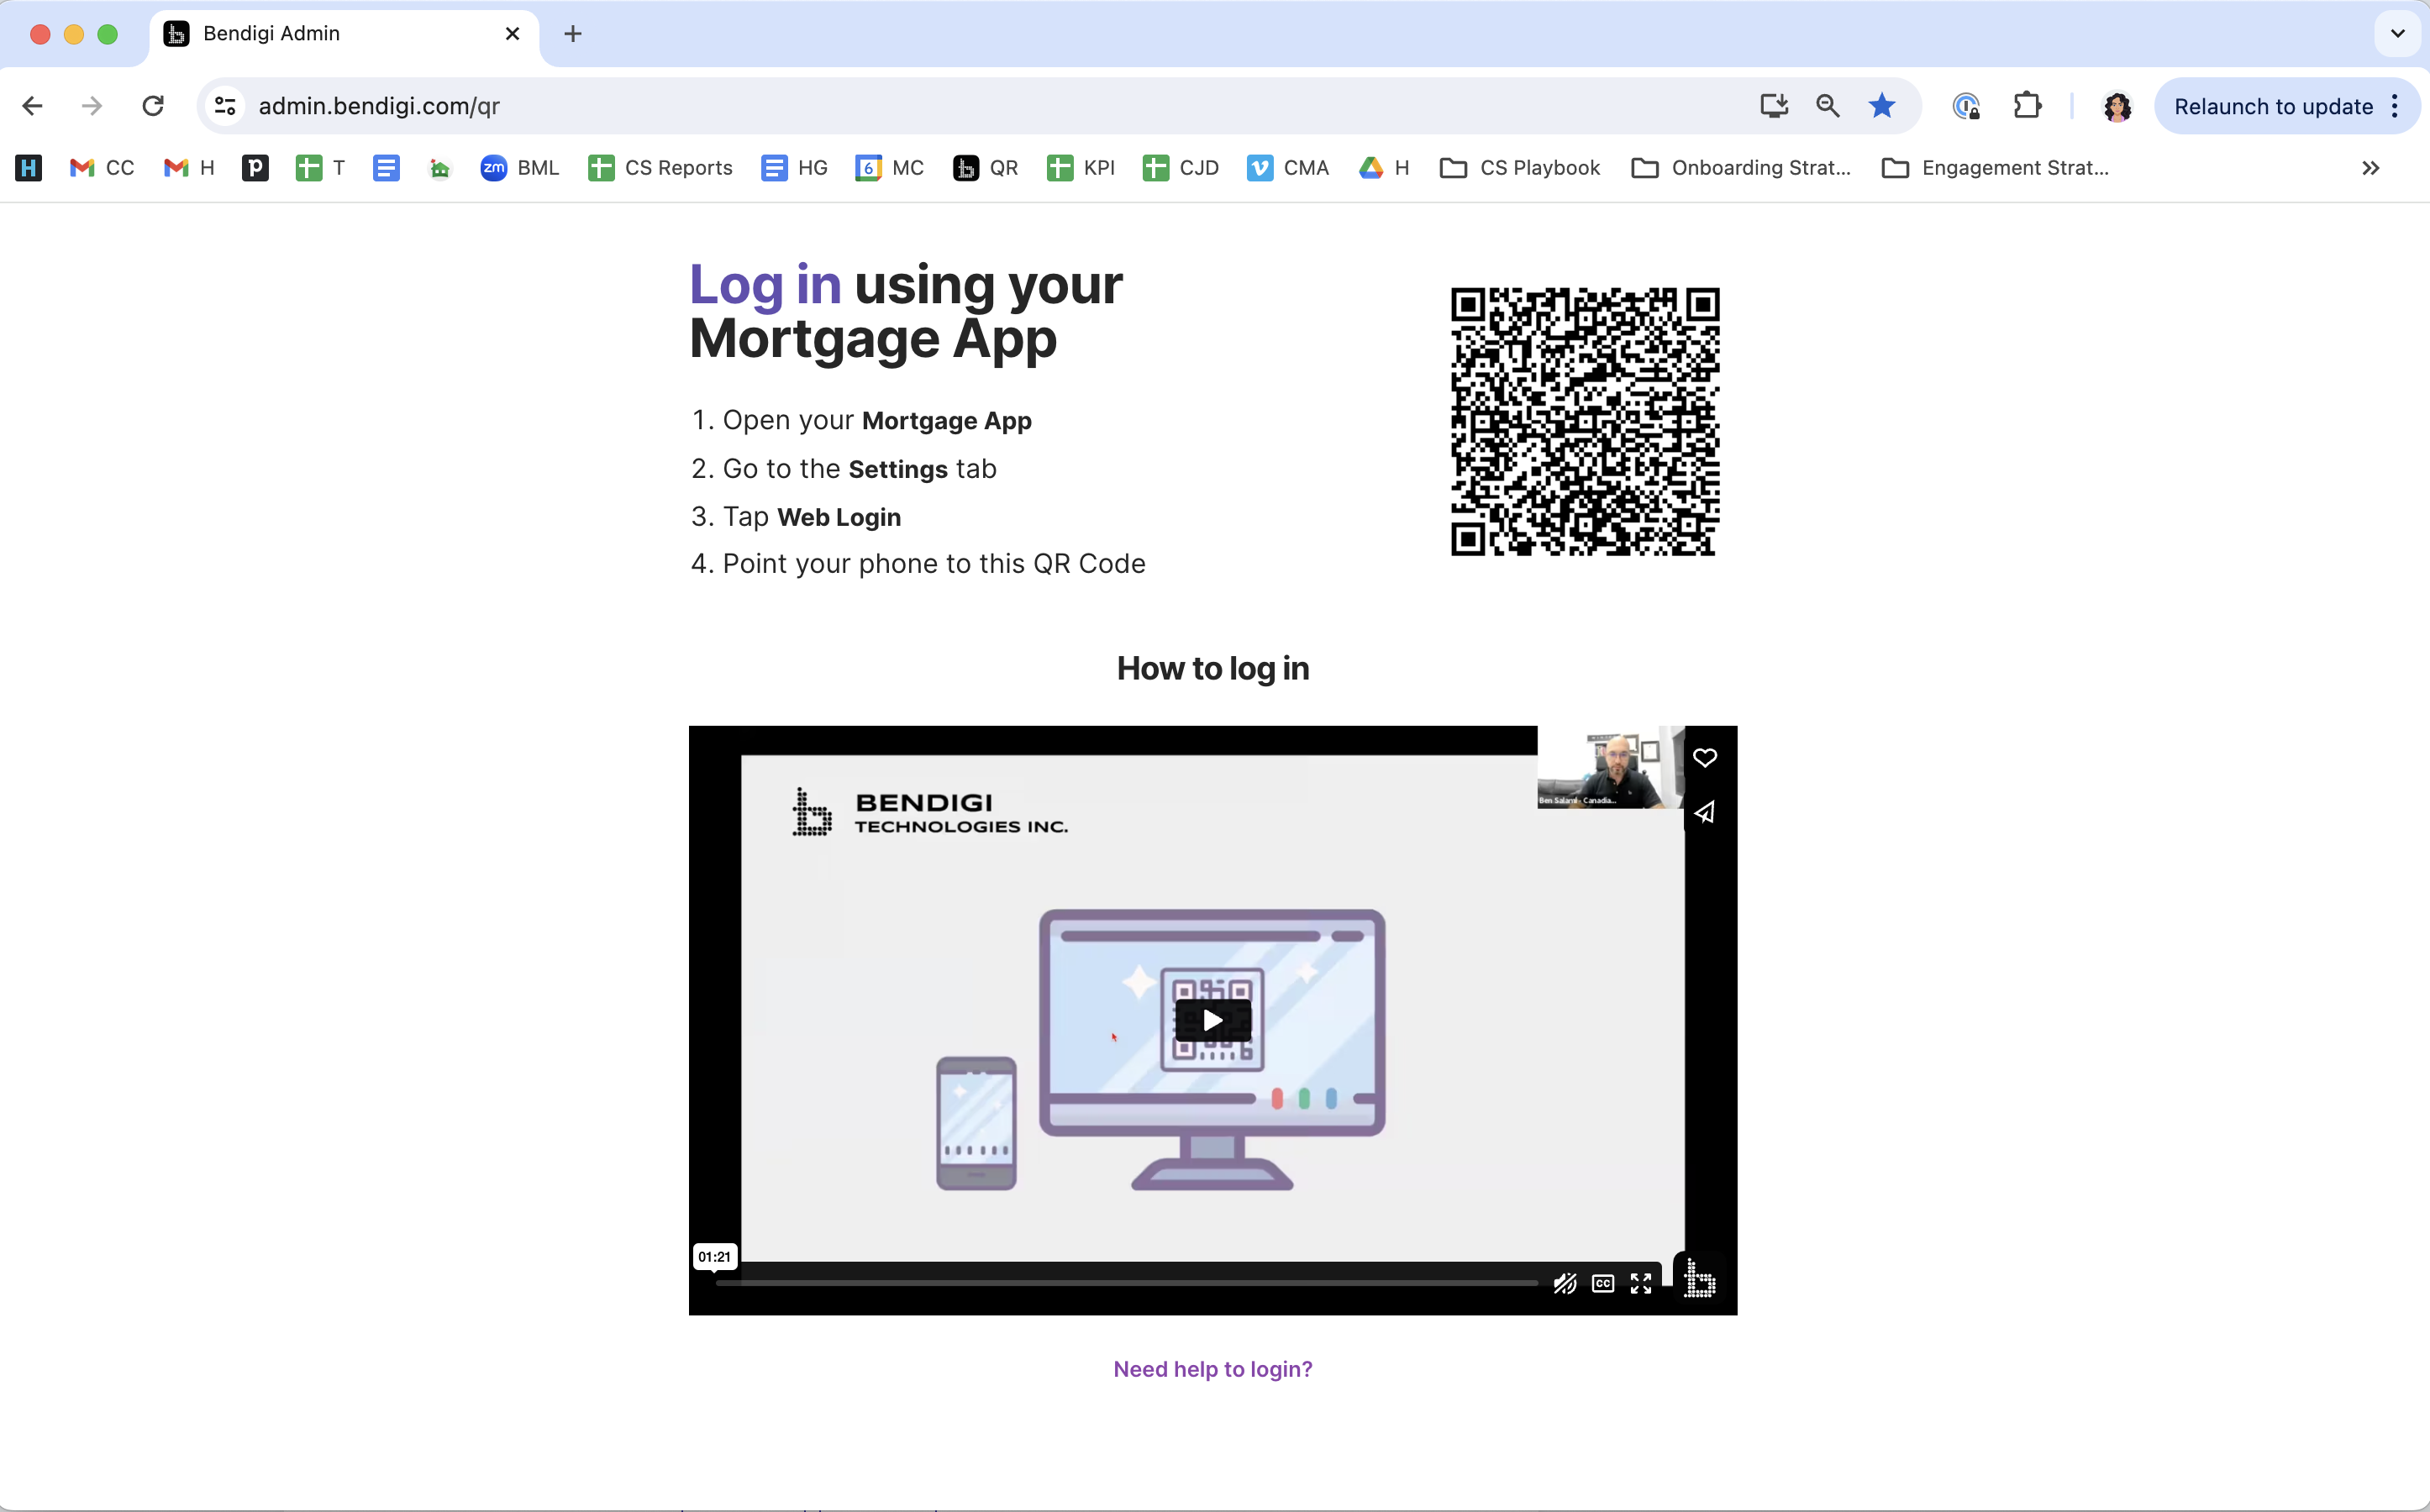Go forward in browser history
This screenshot has height=1512, width=2430.
point(92,106)
